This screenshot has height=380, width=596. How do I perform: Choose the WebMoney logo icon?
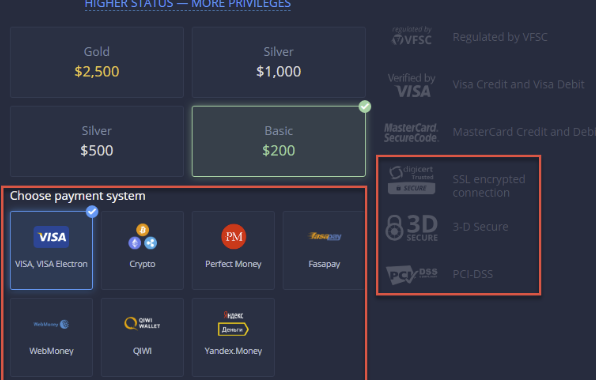click(x=51, y=324)
